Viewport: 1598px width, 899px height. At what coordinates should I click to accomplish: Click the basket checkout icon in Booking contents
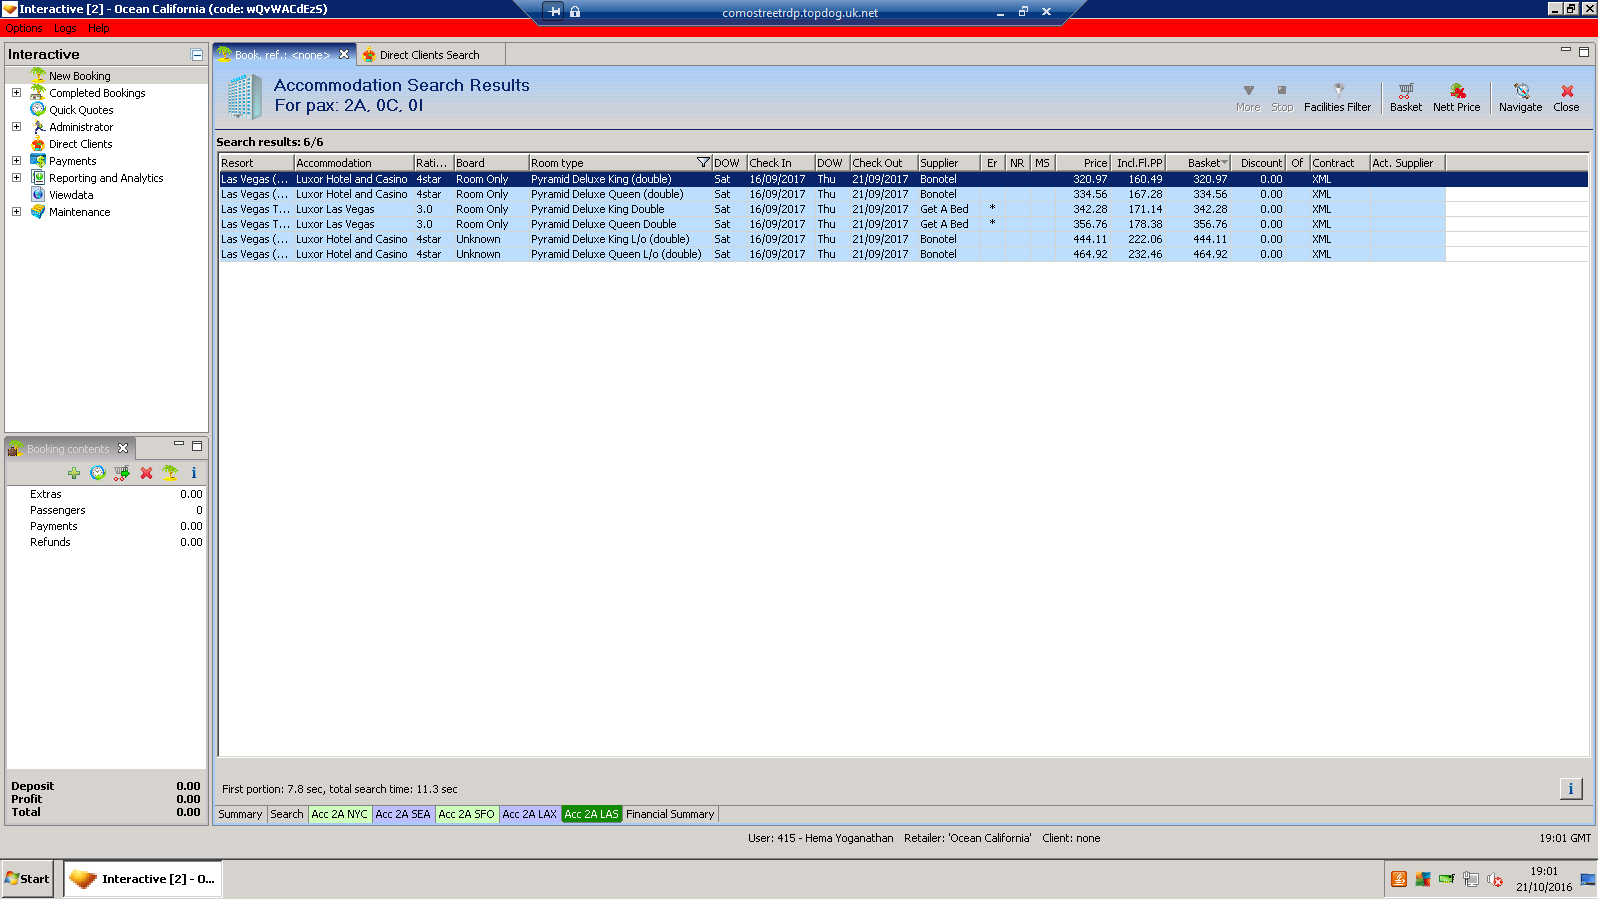[x=122, y=473]
